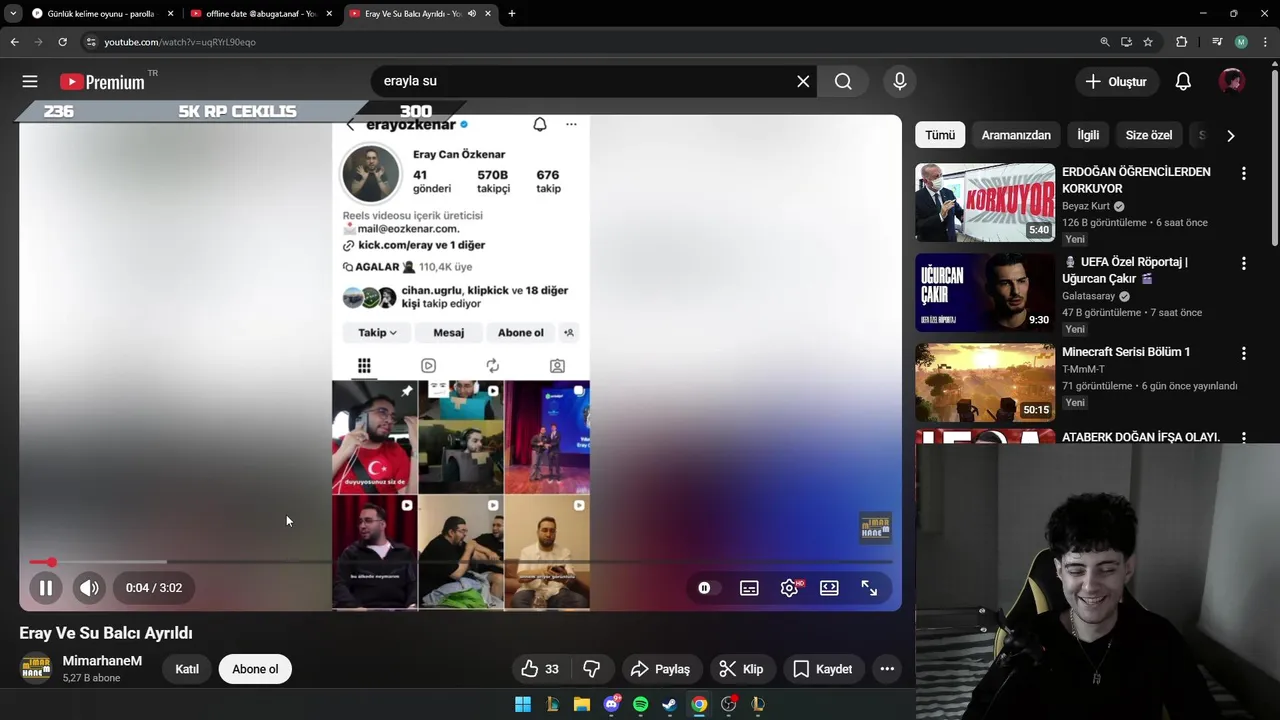The image size is (1280, 720).
Task: Open Steam from the taskbar
Action: point(669,704)
